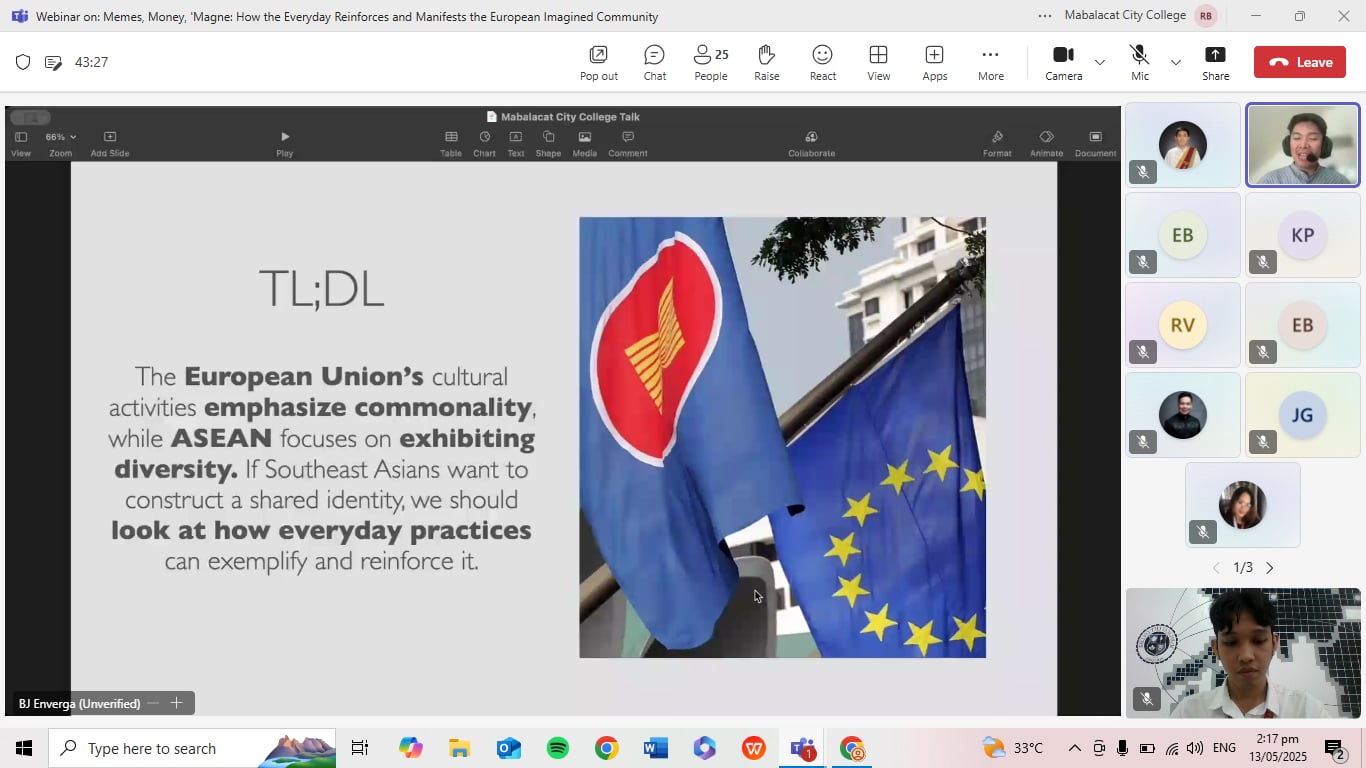
Task: Open File Explorer from the taskbar
Action: tap(459, 748)
